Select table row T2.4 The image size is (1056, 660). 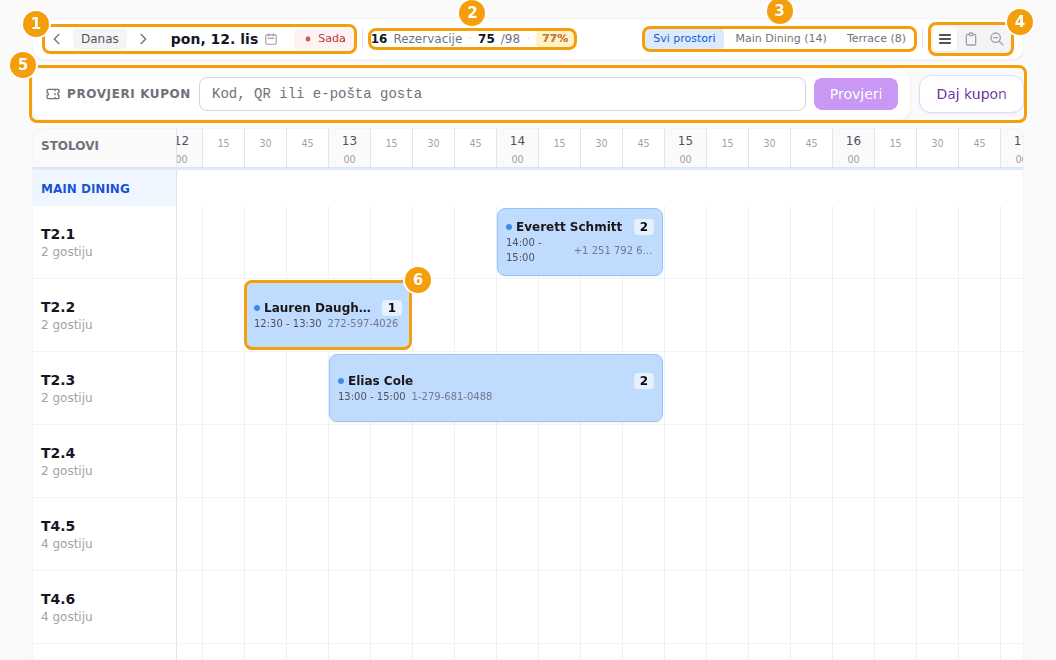[x=104, y=461]
